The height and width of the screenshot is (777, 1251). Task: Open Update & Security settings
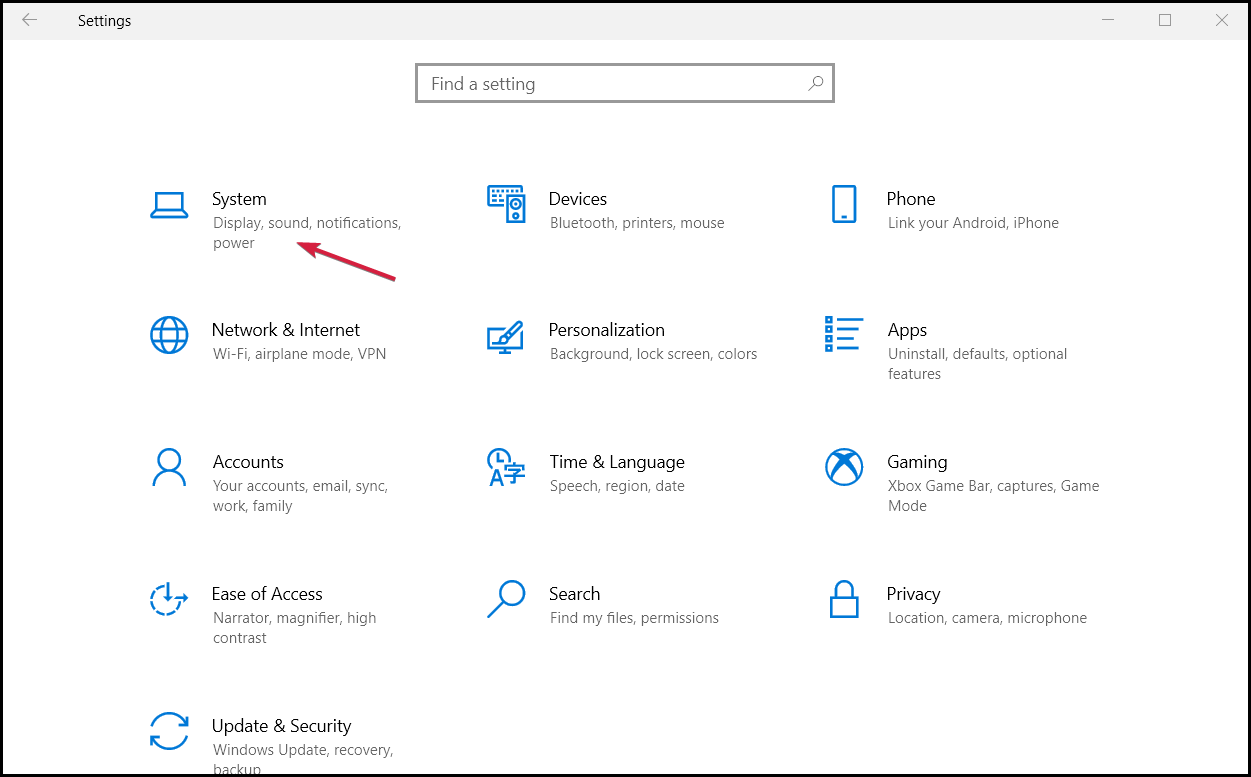[x=281, y=726]
